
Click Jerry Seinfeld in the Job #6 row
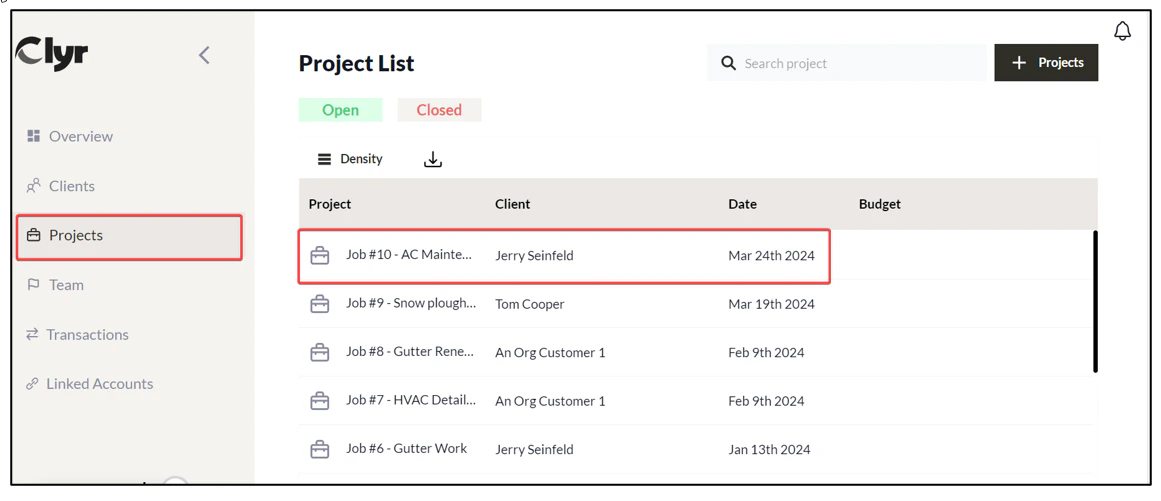pyautogui.click(x=534, y=449)
